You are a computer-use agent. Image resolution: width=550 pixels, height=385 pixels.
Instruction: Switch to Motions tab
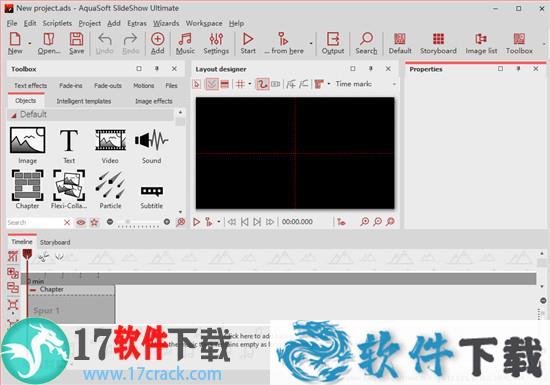point(143,85)
